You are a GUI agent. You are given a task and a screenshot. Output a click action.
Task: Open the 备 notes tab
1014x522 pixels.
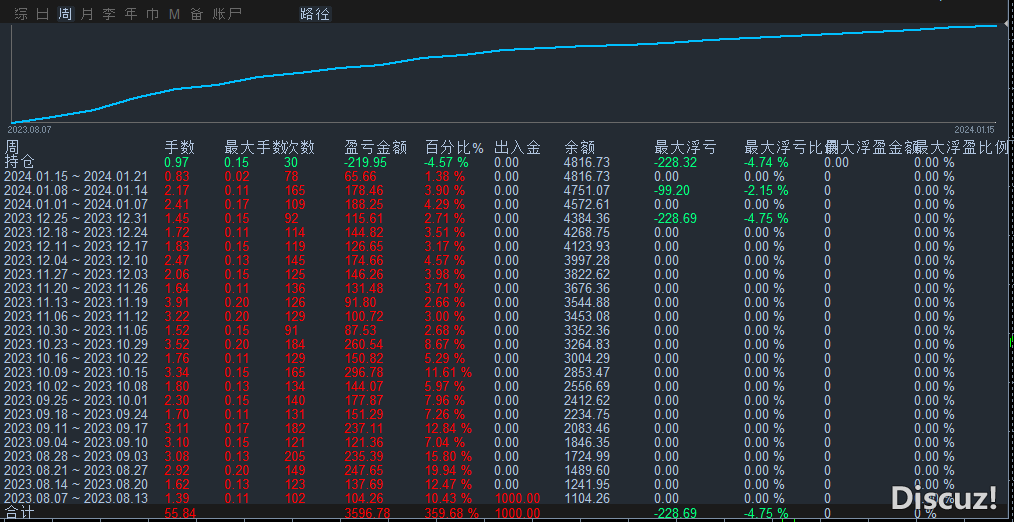197,14
